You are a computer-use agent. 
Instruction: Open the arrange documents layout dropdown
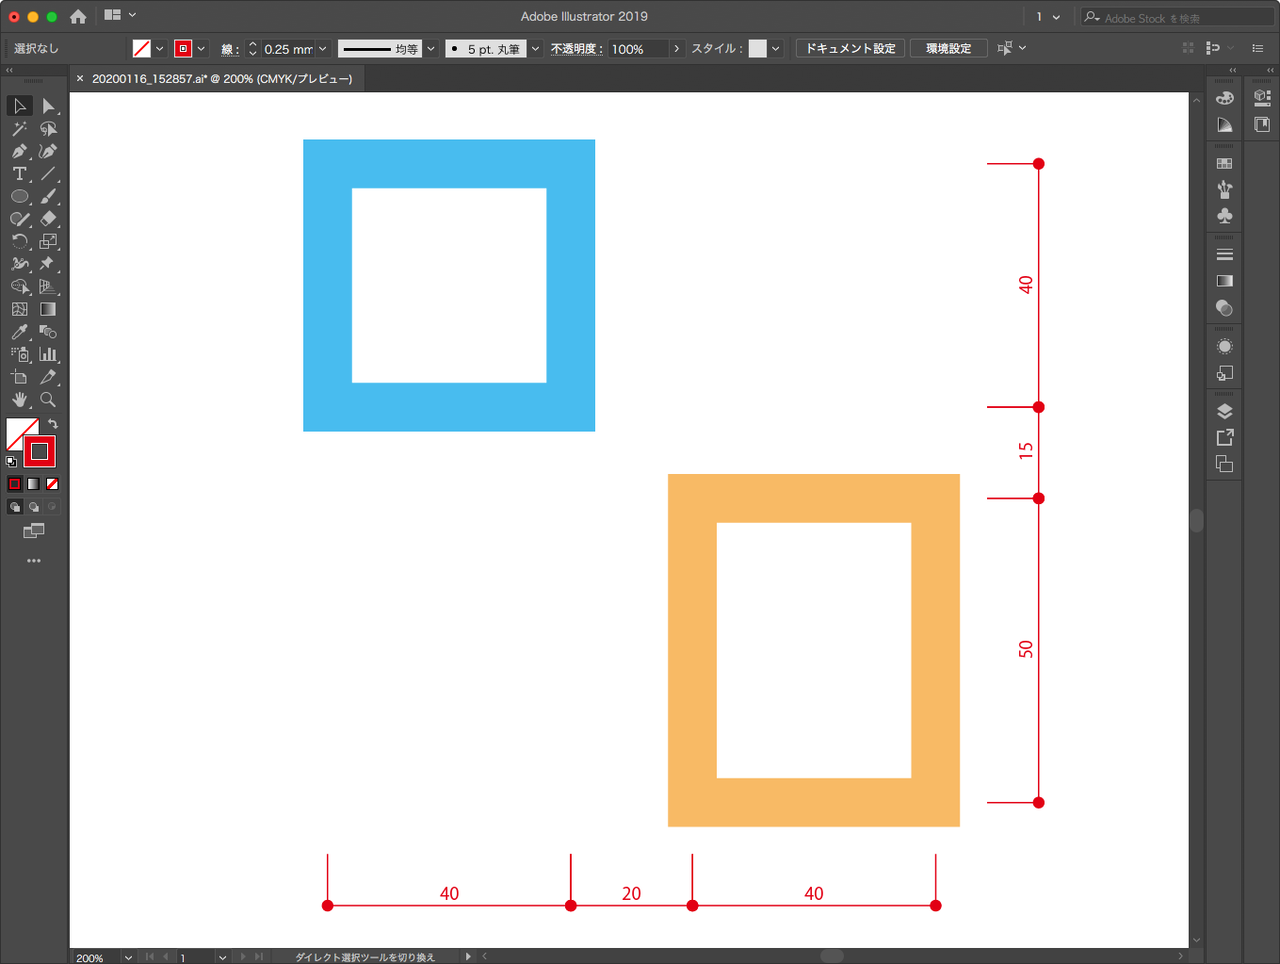tap(120, 16)
